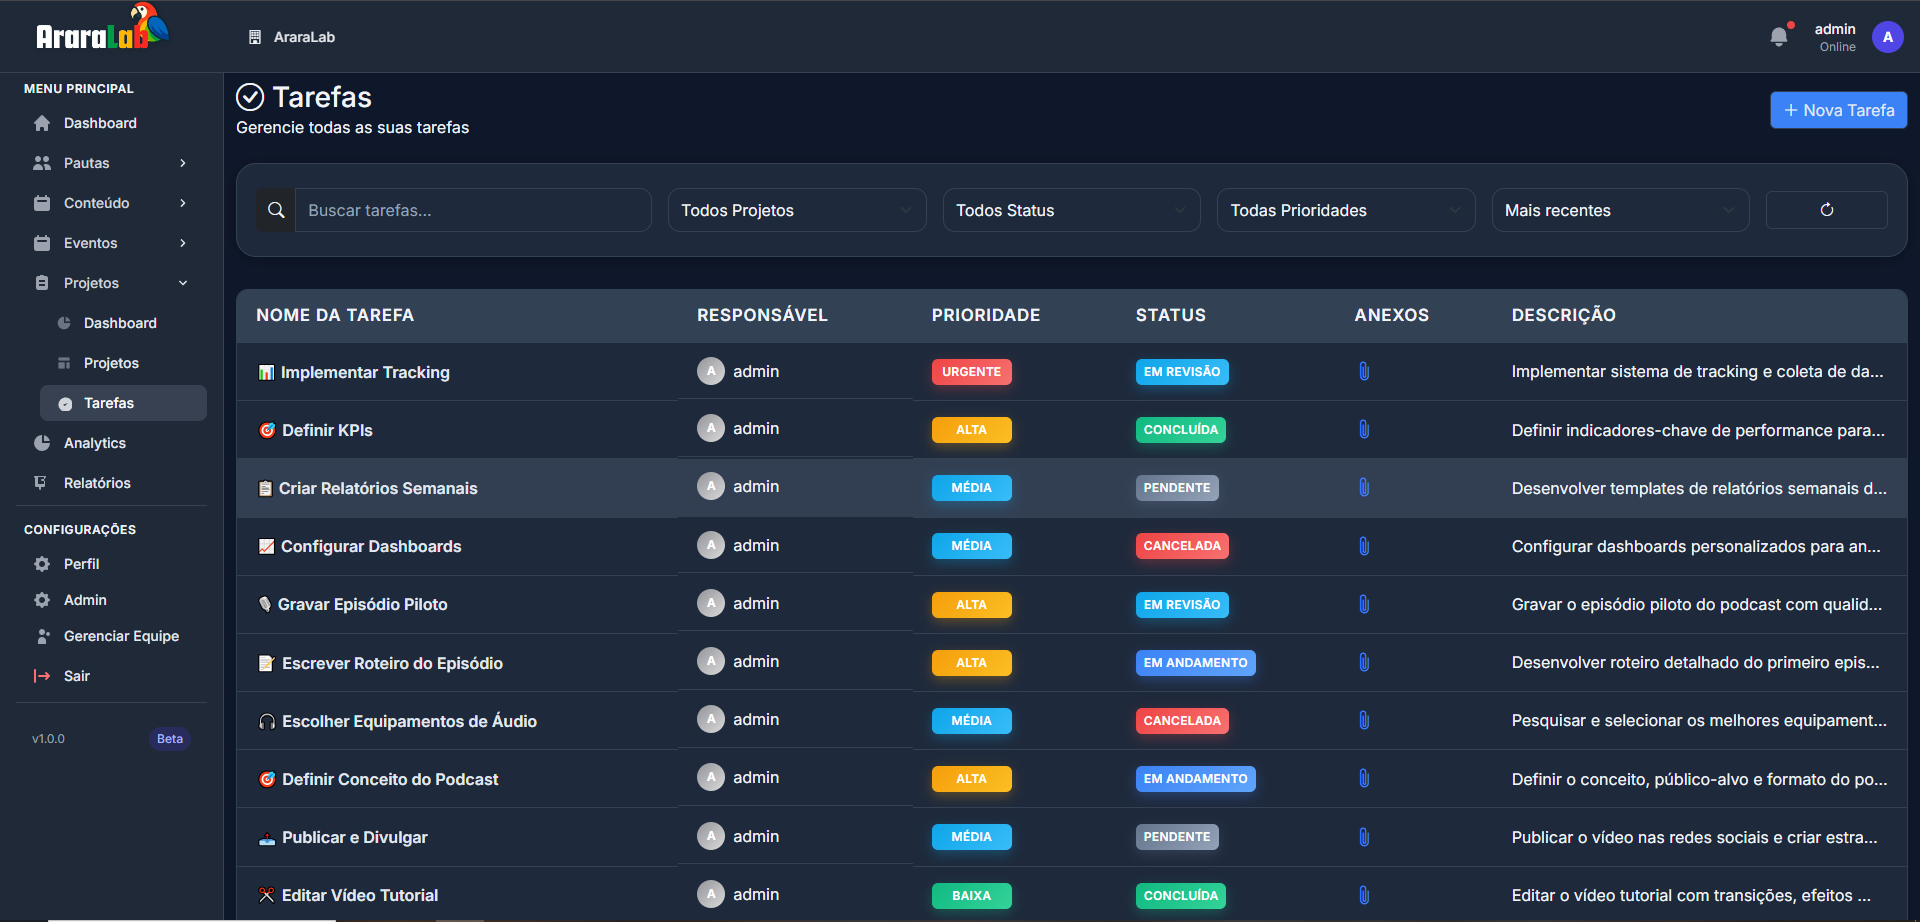Click EM ANDAMENTO status of Escrever Roteiro
1920x922 pixels.
tap(1195, 663)
